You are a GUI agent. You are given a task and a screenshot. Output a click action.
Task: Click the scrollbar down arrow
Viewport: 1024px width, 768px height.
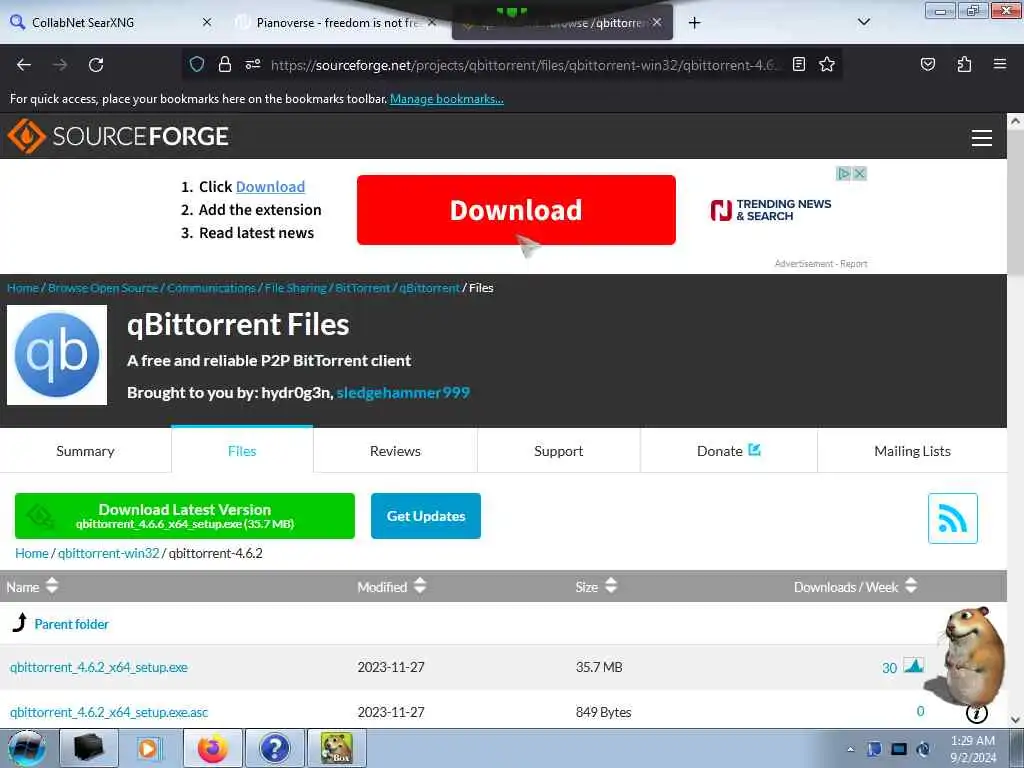coord(1015,720)
